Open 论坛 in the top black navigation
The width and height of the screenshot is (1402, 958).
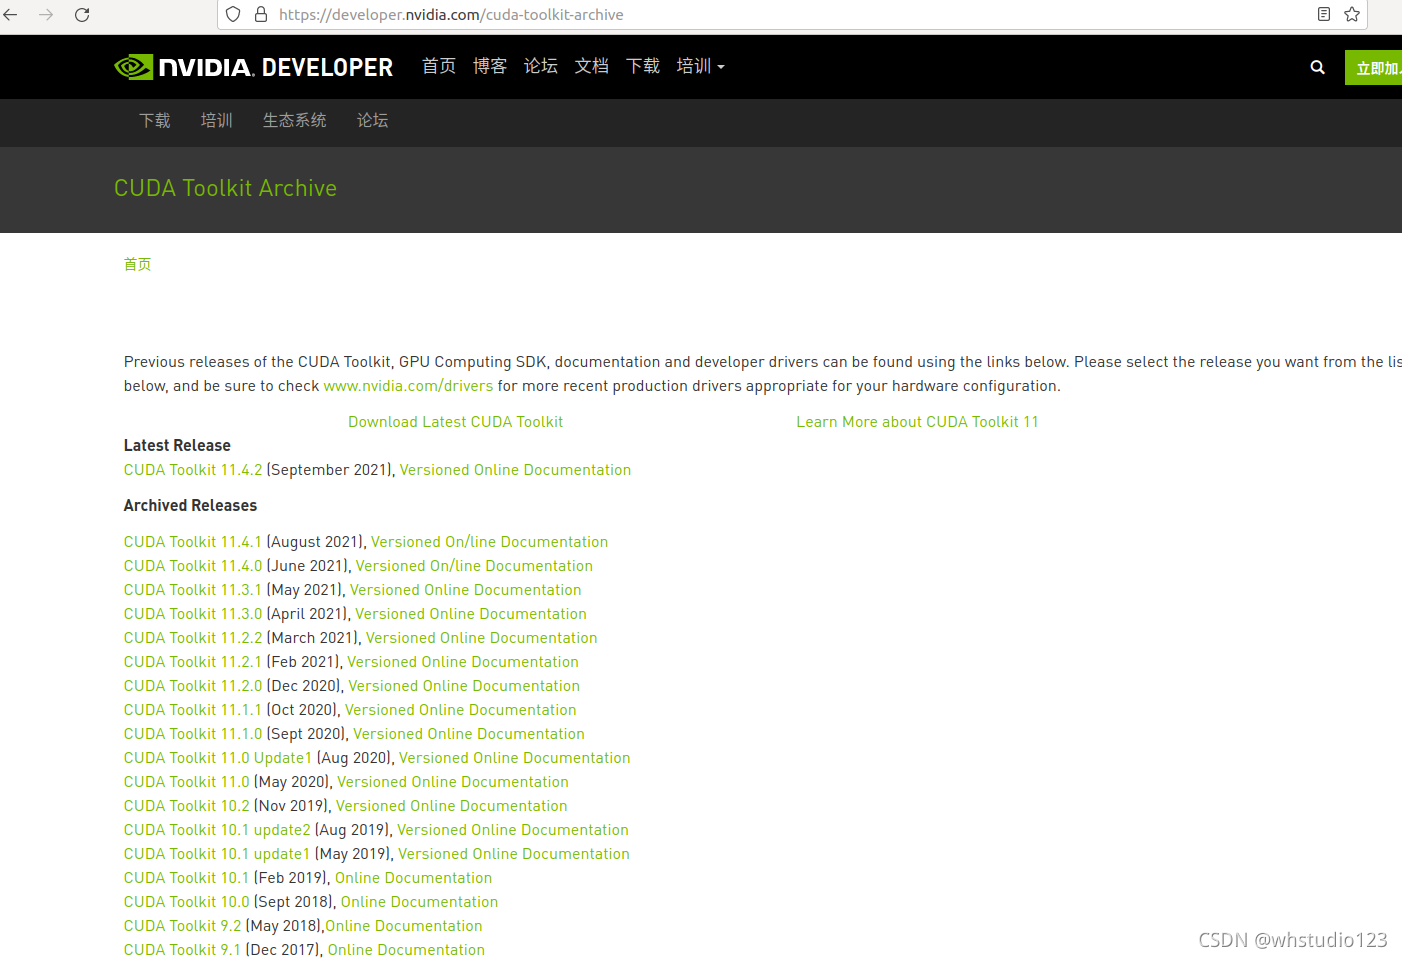click(x=541, y=66)
